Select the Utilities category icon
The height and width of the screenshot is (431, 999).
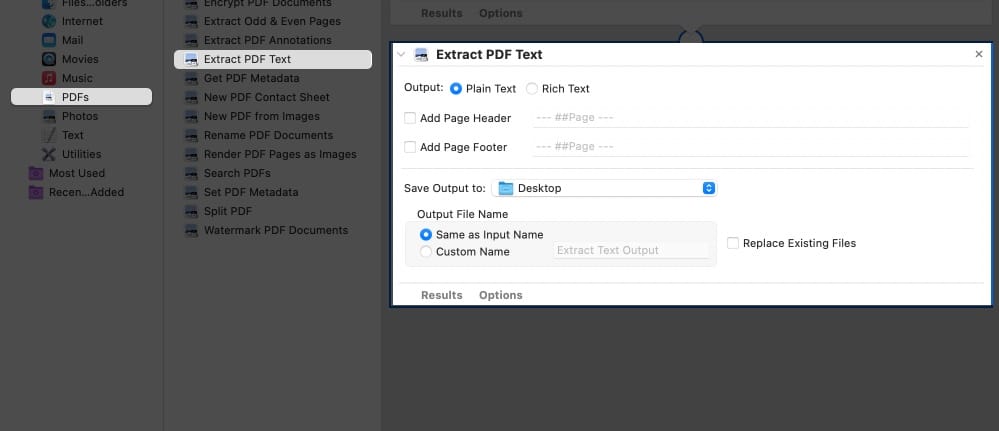(x=49, y=154)
